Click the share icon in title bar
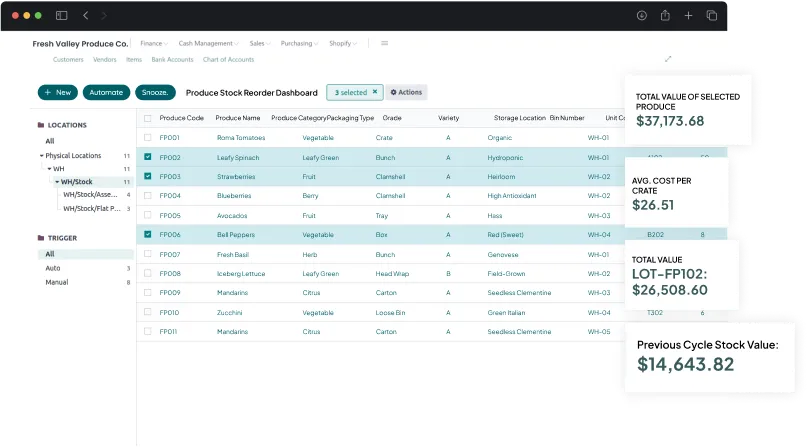The height and width of the screenshot is (447, 811). (x=665, y=15)
